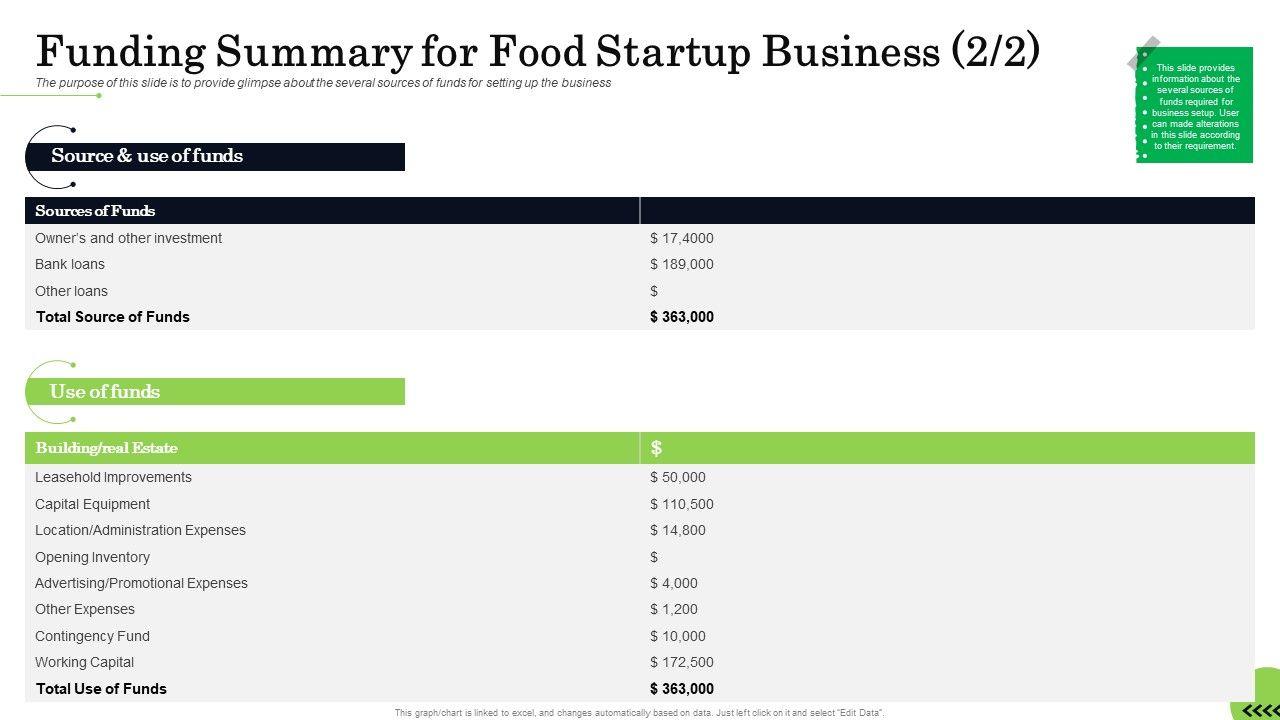Select the 'Sources of Funds' table header
Image resolution: width=1280 pixels, height=720 pixels.
(95, 211)
